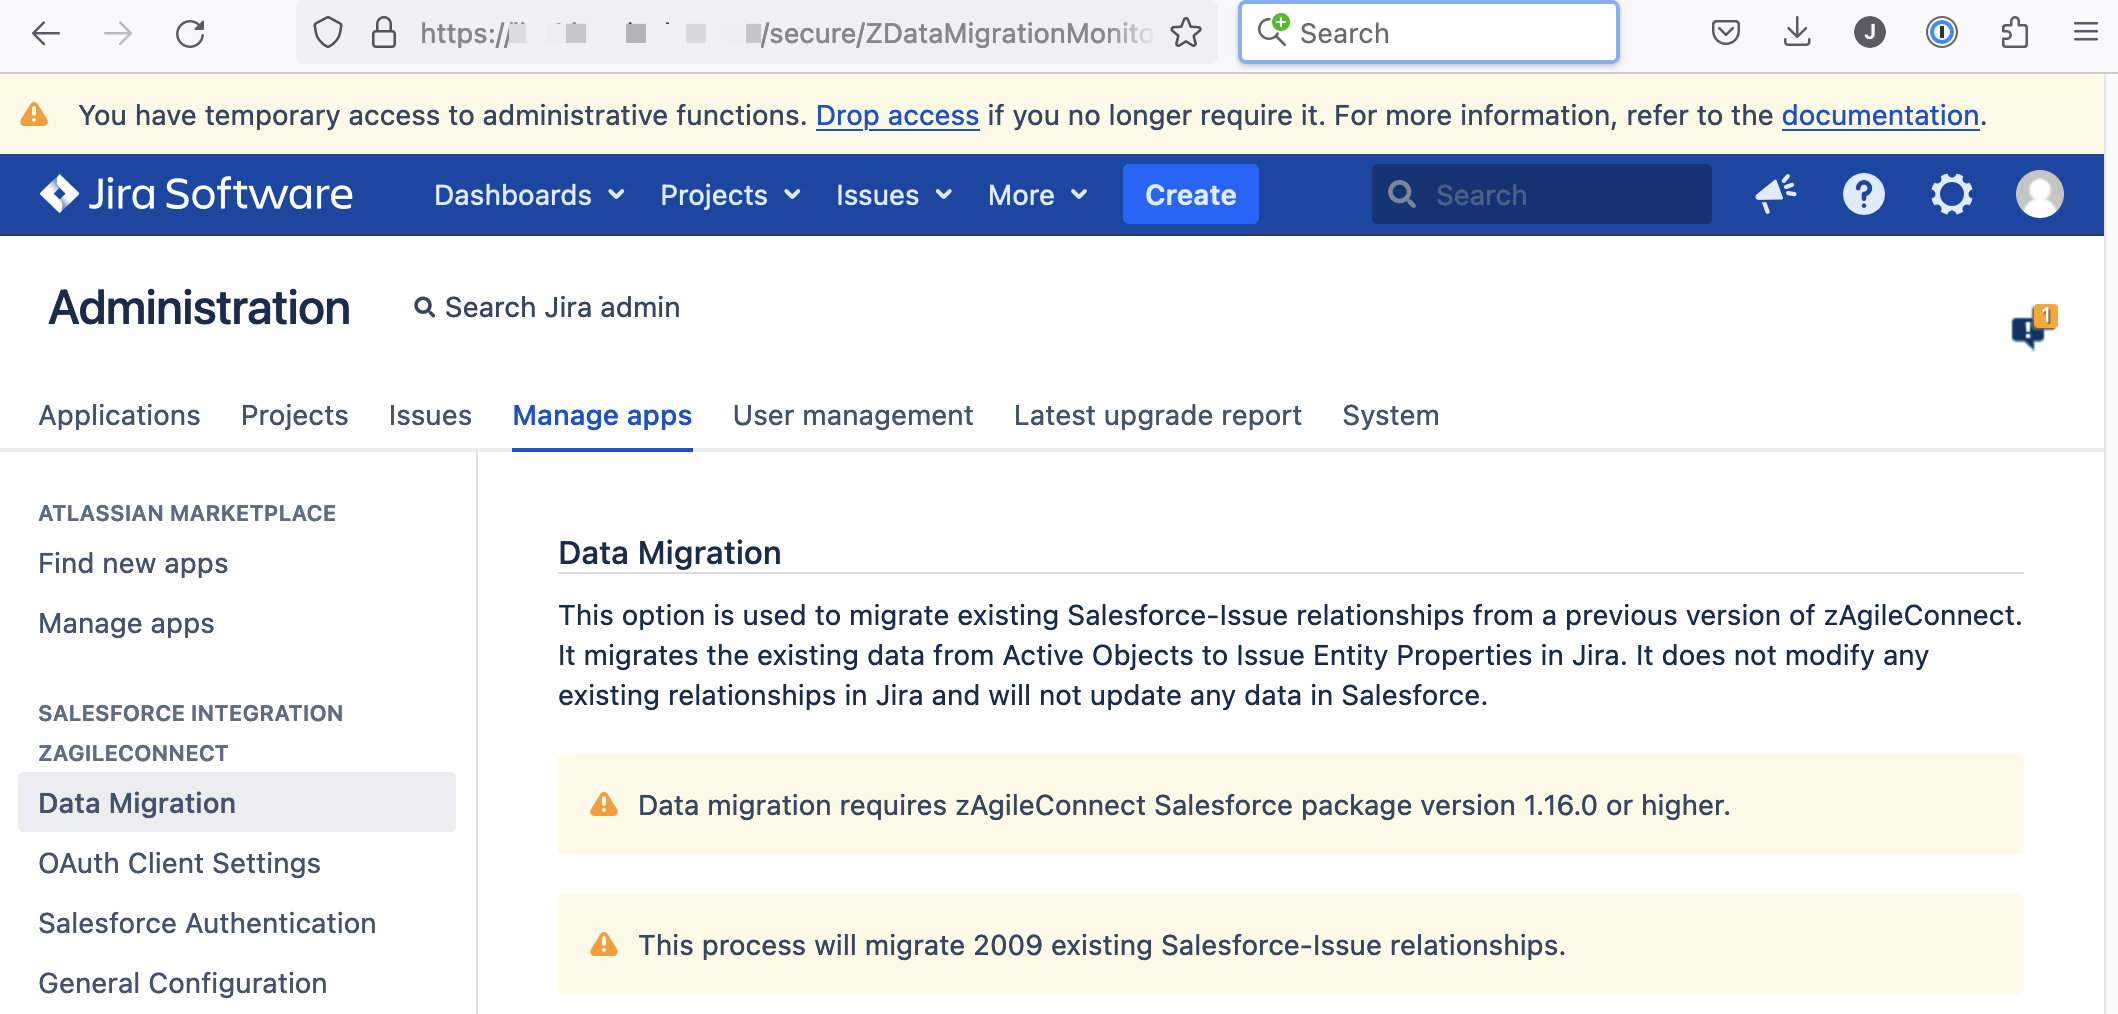Viewport: 2118px width, 1014px height.
Task: Open Jira settings gear menu
Action: 1951,194
